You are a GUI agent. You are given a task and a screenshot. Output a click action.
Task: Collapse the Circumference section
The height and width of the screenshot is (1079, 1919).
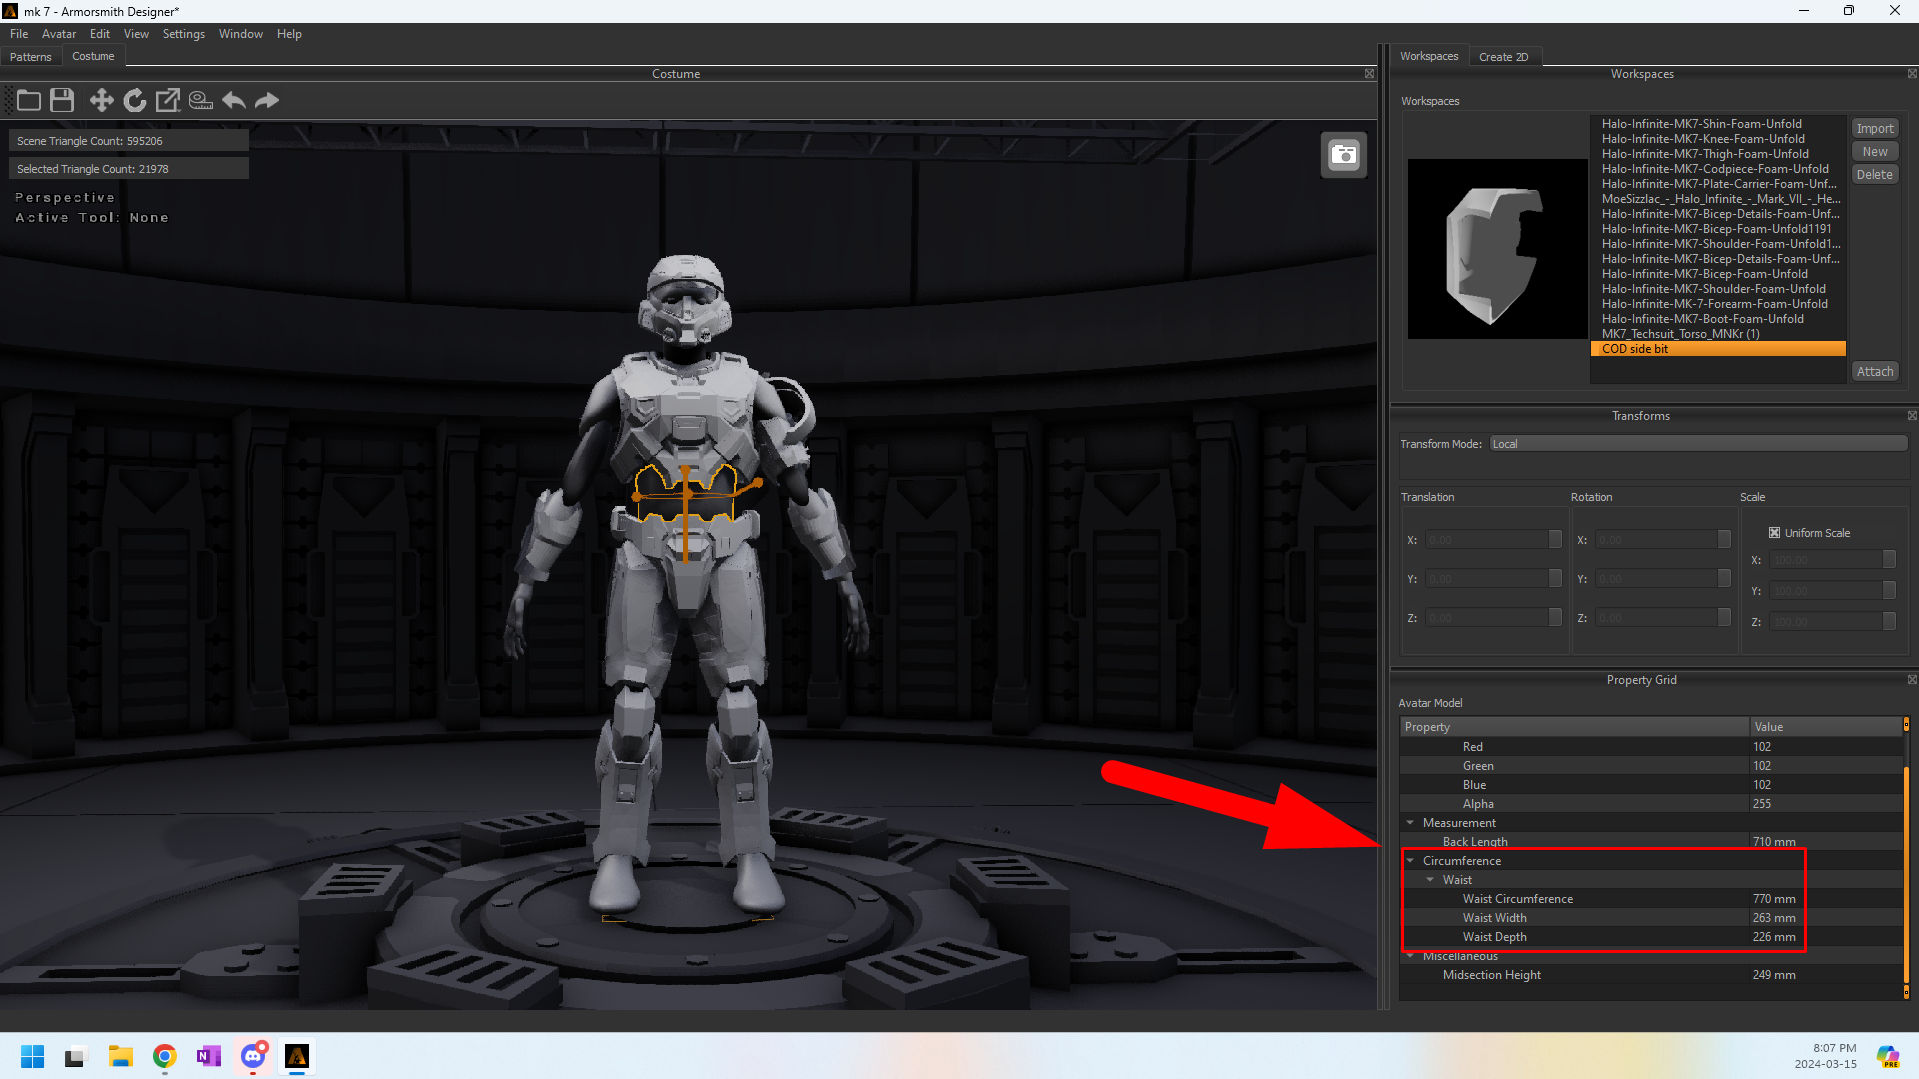(1411, 861)
